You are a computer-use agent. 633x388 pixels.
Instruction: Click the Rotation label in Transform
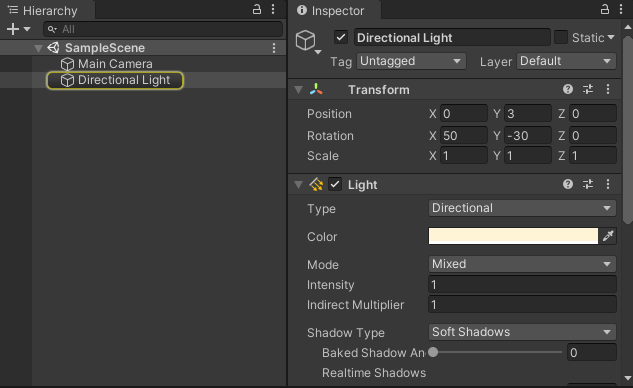point(330,136)
